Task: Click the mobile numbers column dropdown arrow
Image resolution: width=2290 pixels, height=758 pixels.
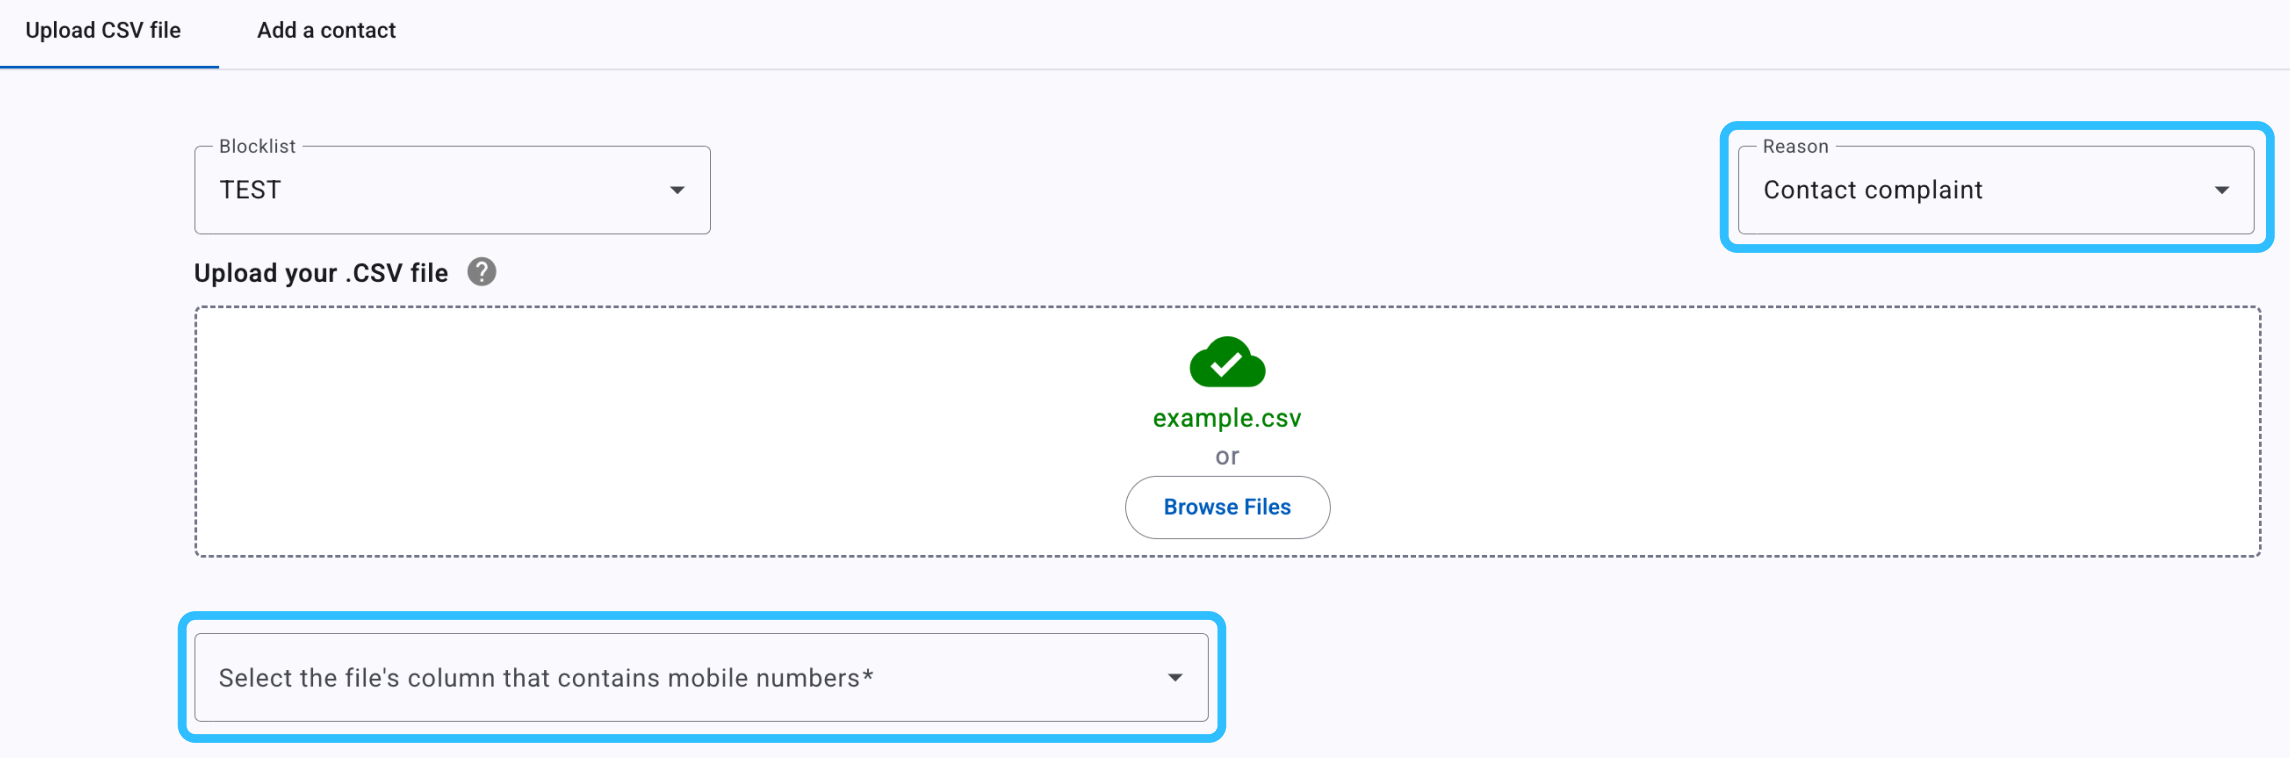Action: [x=1175, y=678]
